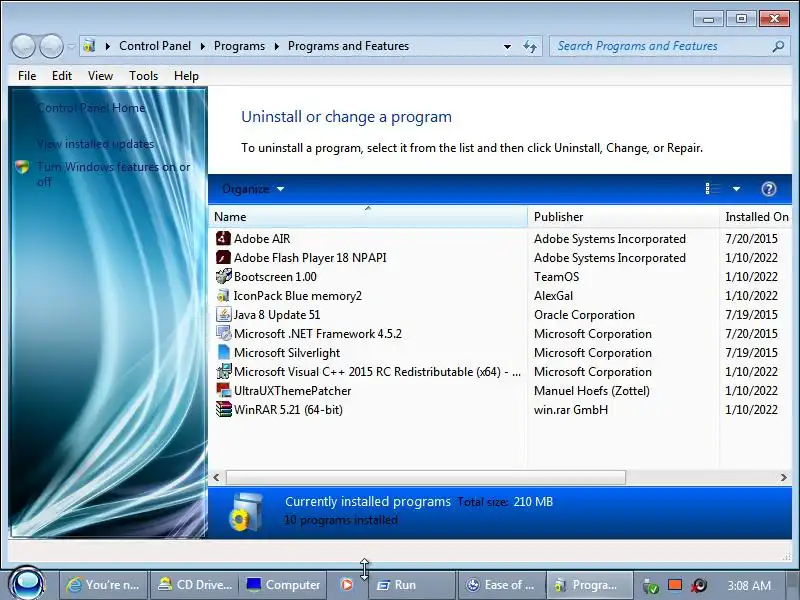Click Programs and Features breadcrumb
Viewport: 800px width, 600px height.
(x=348, y=46)
